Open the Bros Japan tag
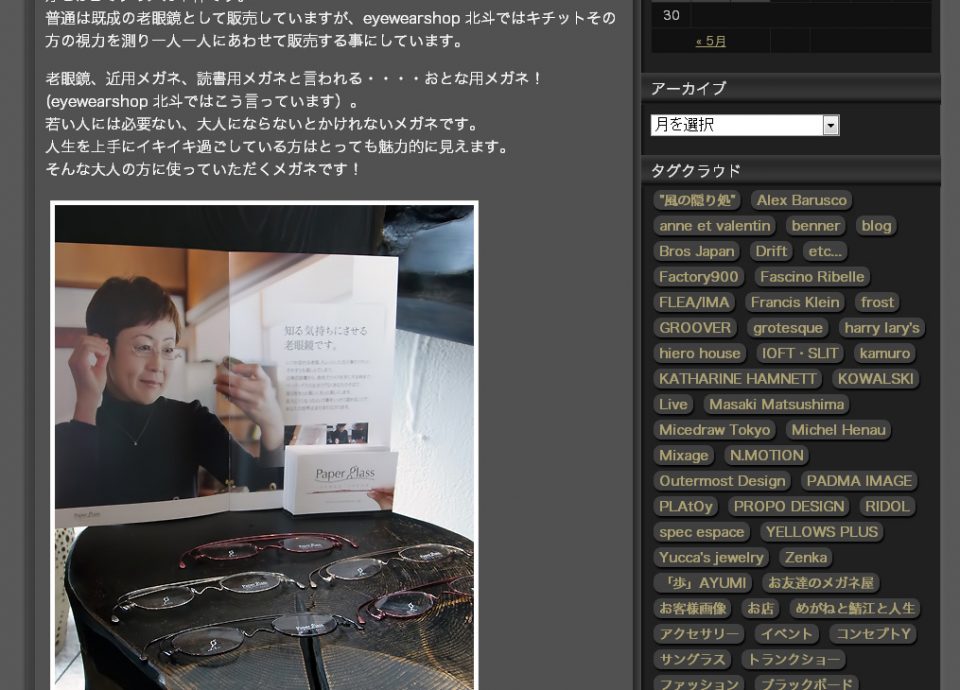The image size is (960, 690). 697,251
